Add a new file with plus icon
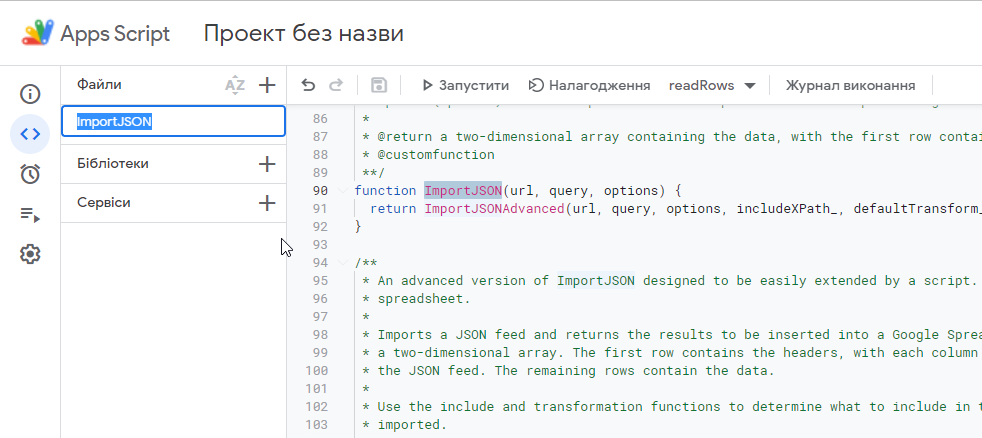982x438 pixels. [267, 85]
